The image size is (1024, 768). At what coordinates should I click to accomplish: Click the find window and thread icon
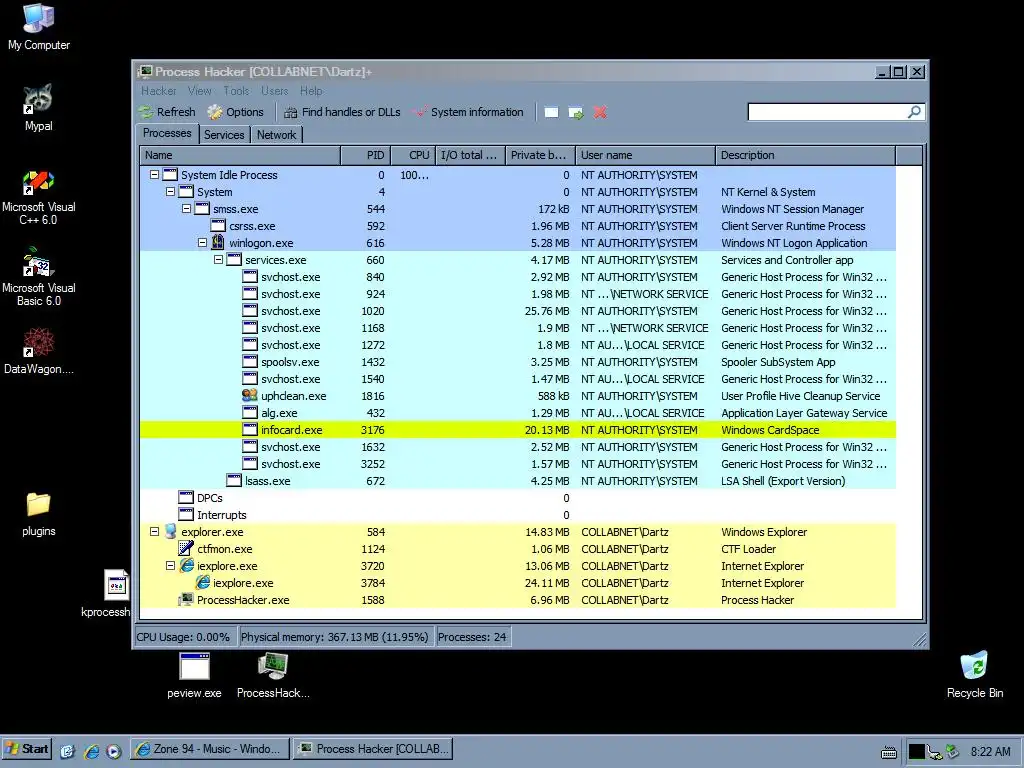(x=576, y=112)
